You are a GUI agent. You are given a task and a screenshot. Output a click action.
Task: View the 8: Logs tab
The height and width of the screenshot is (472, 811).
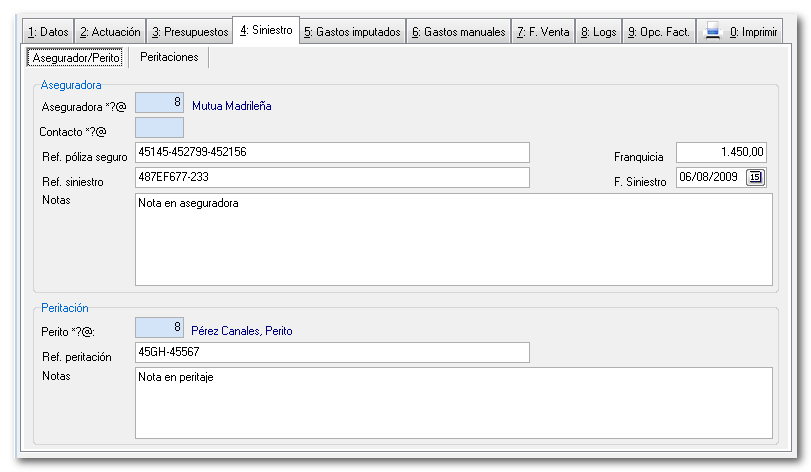click(598, 32)
